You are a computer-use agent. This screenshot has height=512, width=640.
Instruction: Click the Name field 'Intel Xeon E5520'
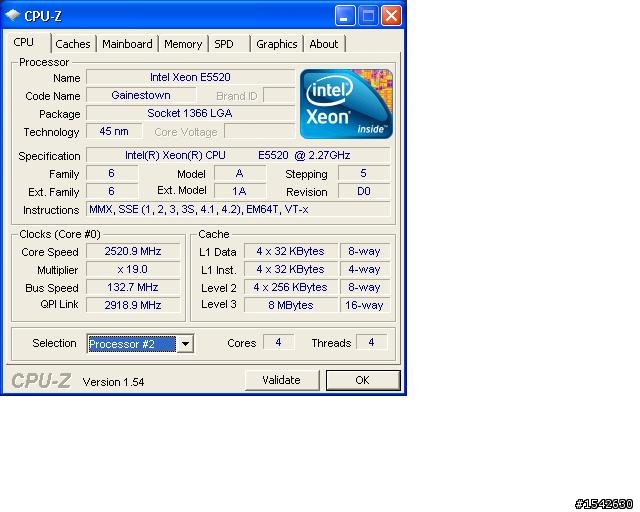190,77
